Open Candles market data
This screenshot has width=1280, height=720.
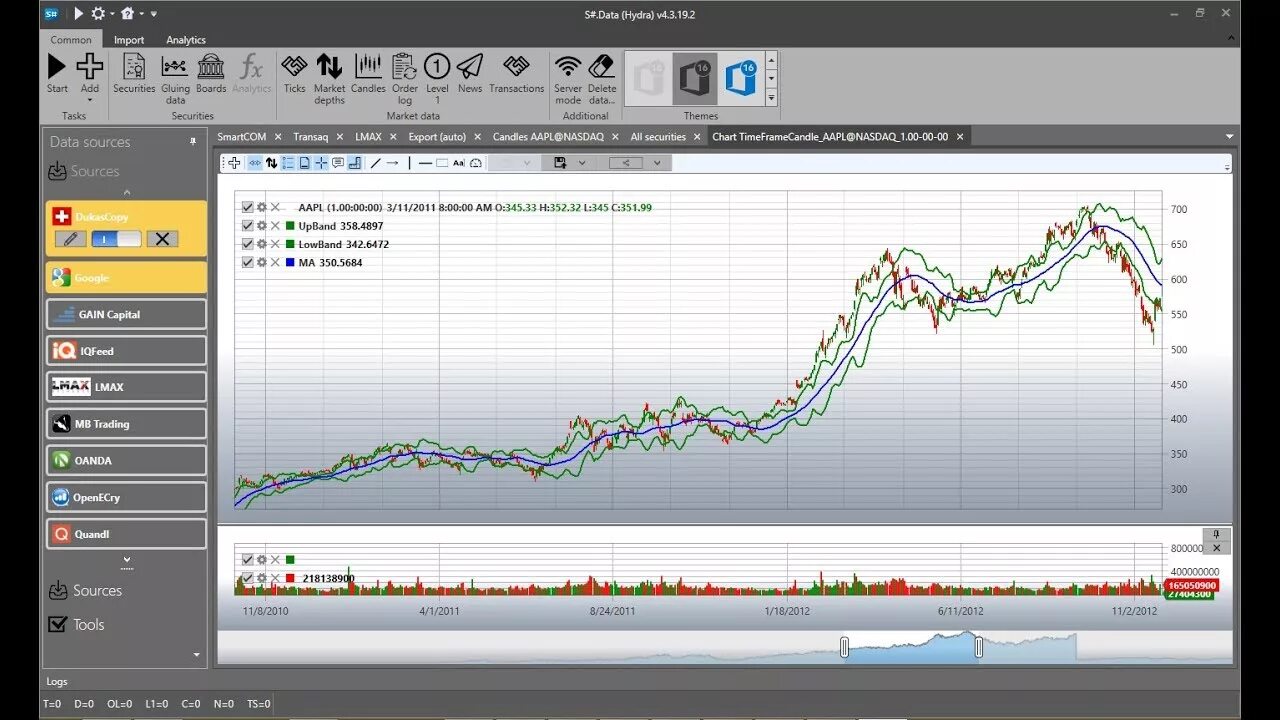(368, 73)
